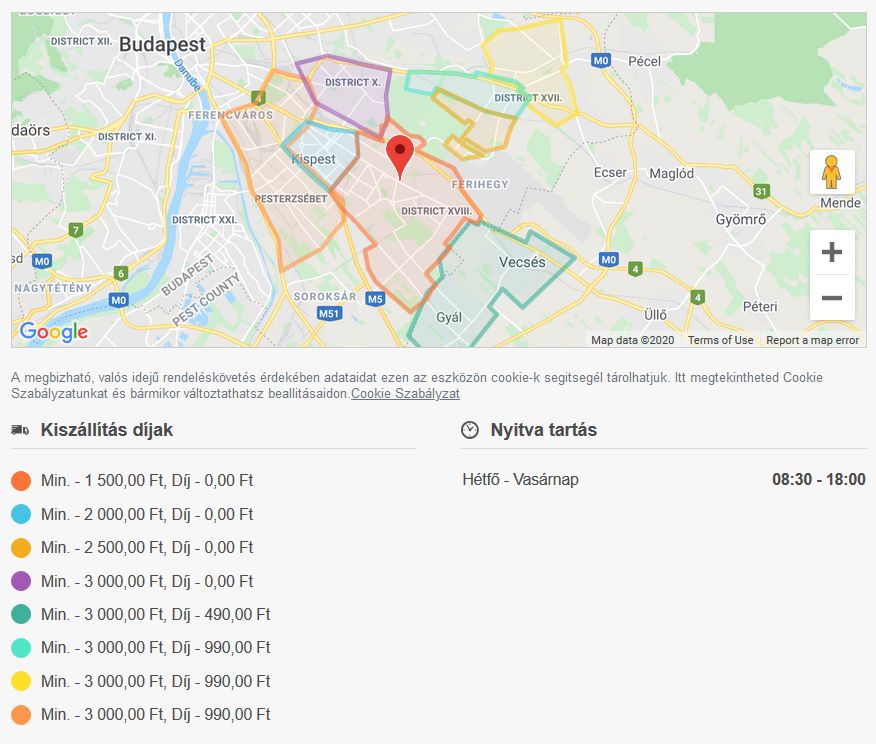Click the DISTRICT XI. map label
The image size is (876, 744).
(x=127, y=137)
